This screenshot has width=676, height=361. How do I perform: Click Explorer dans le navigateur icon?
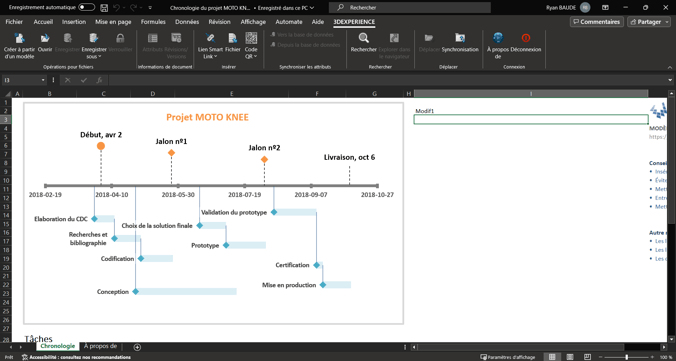(x=394, y=38)
